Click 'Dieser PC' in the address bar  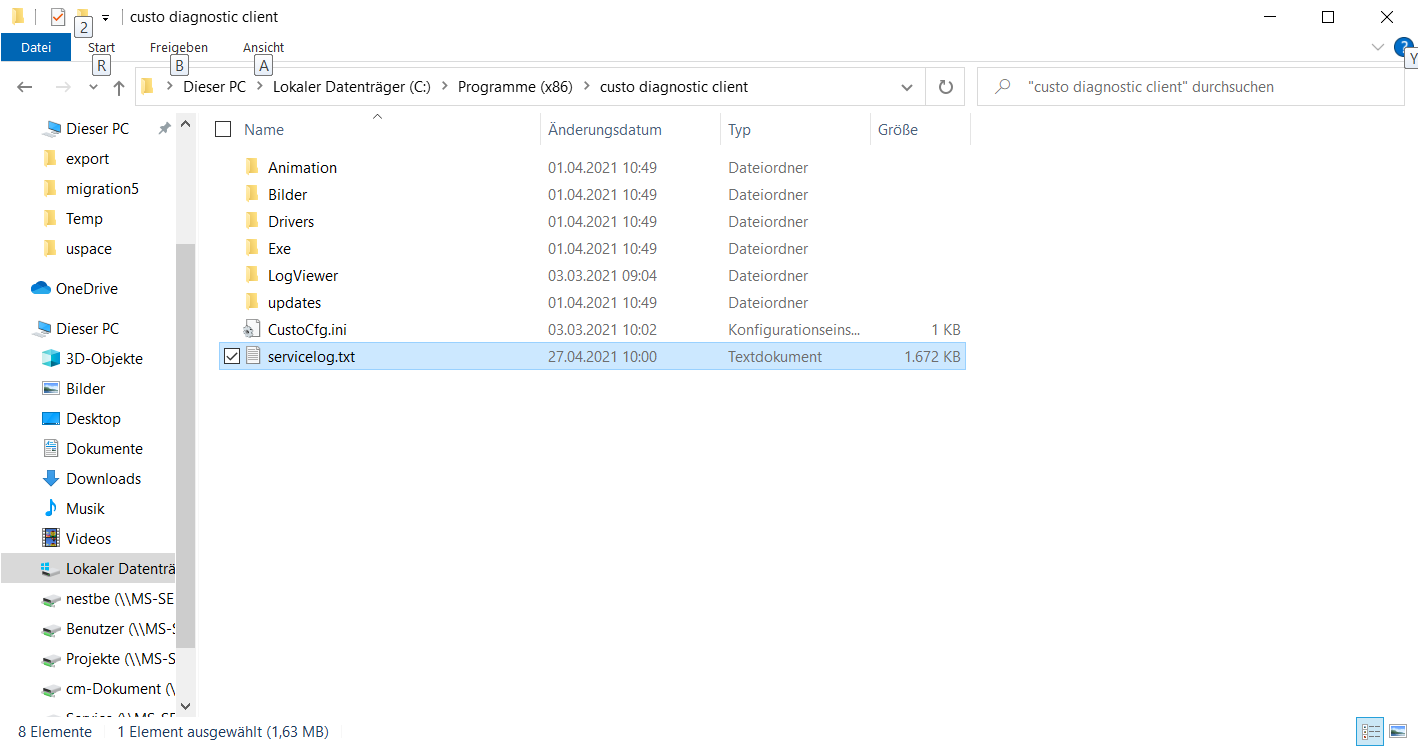214,87
